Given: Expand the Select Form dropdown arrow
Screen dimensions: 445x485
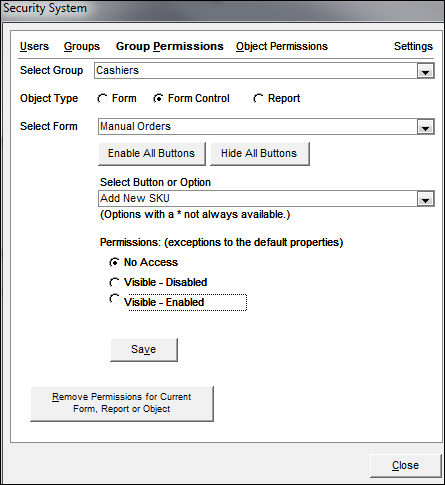Looking at the screenshot, I should 425,127.
